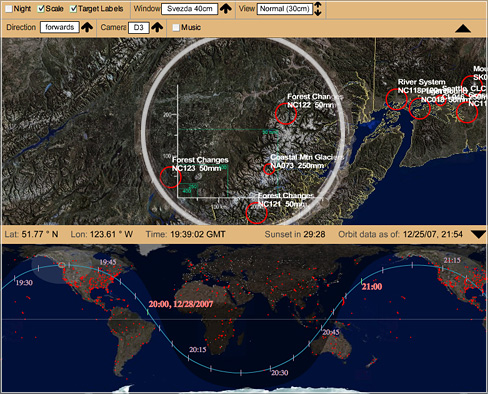Screen dimensions: 488x394
Task: Click the Orbit data date 12/25/07, 21:54
Action: pos(433,234)
